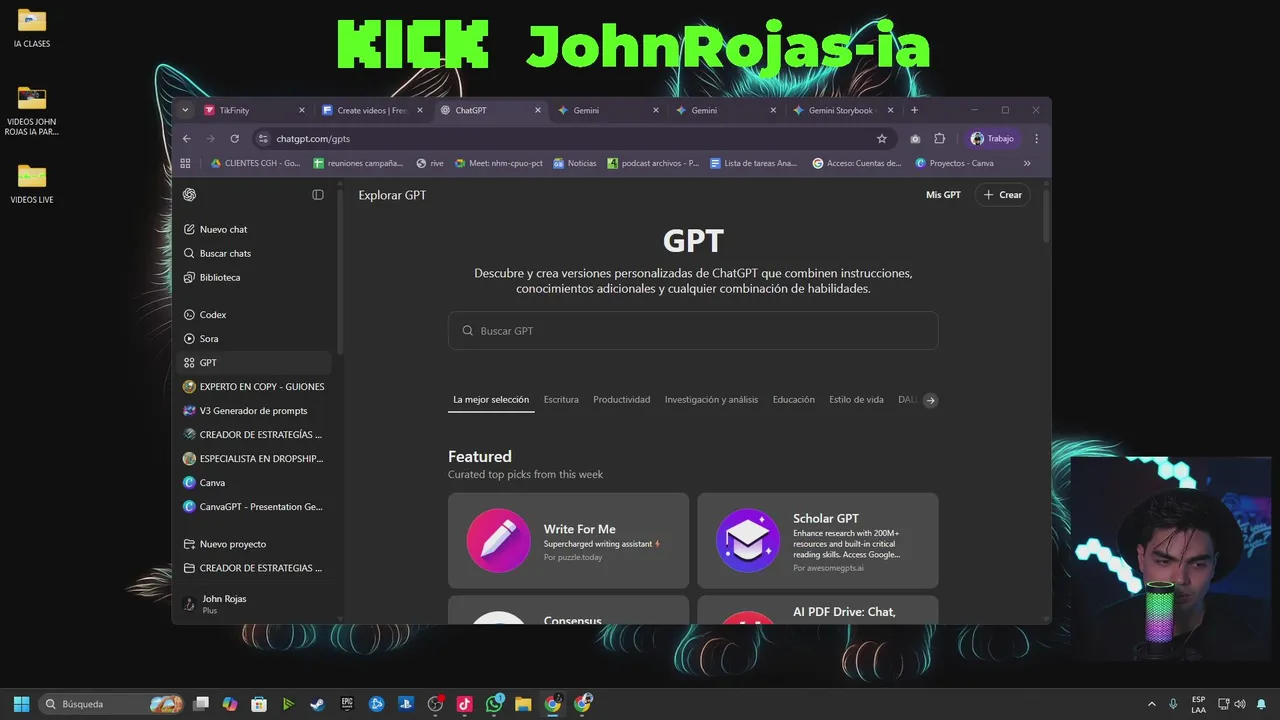Open TikTok from the taskbar
Screen dimensions: 1280x720
464,704
